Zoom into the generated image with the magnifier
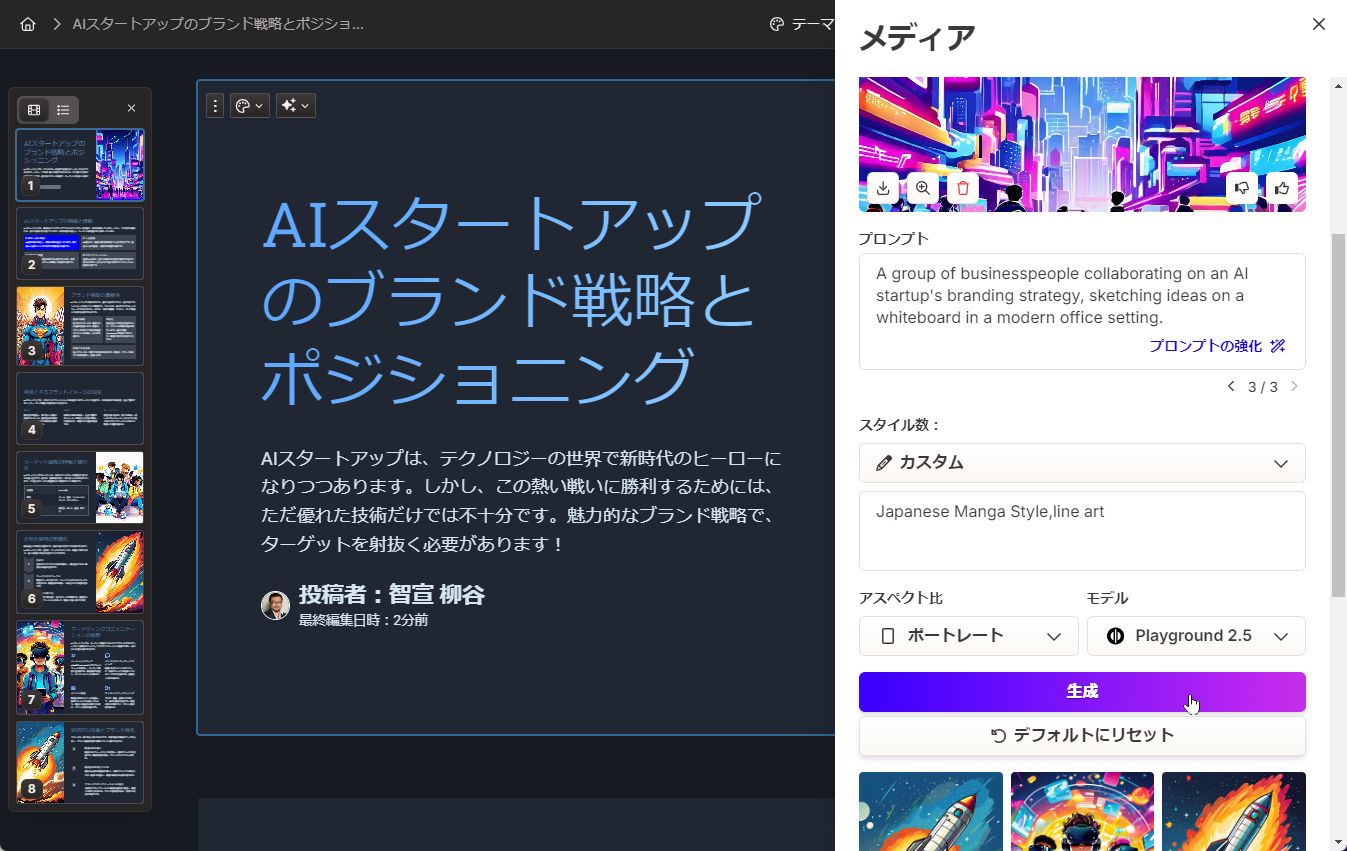 click(x=922, y=188)
